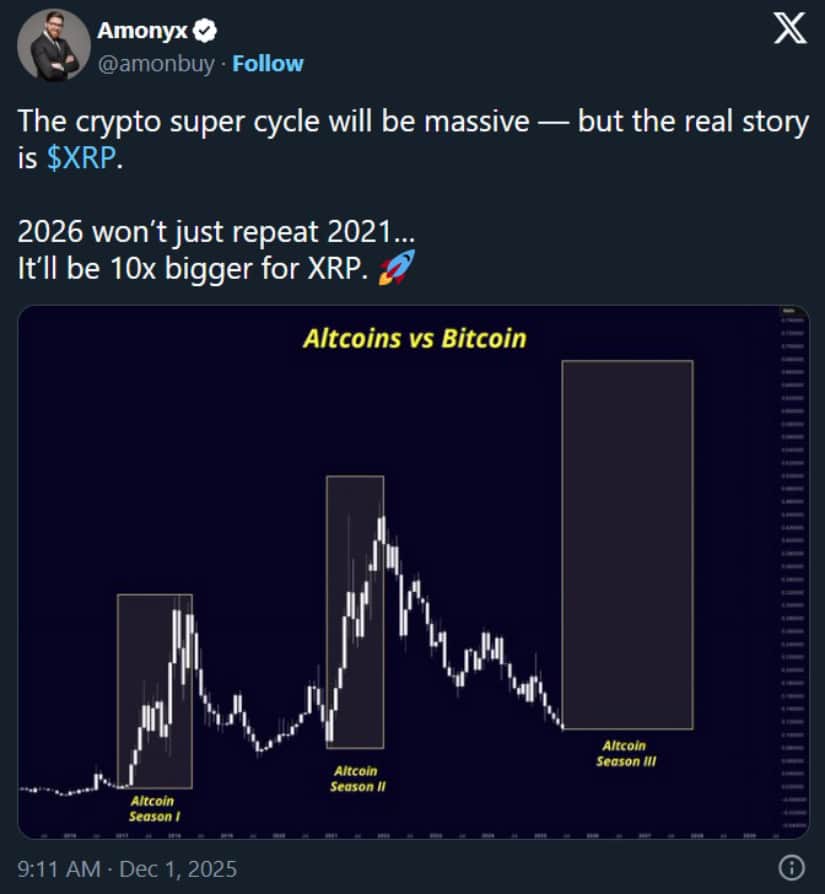Click the candlestick peak in Altcoin Season II
Viewport: 825px width, 894px height.
click(383, 520)
